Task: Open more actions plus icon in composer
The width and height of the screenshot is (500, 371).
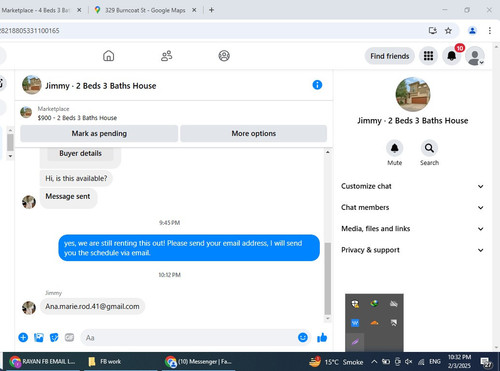Action: coord(23,338)
